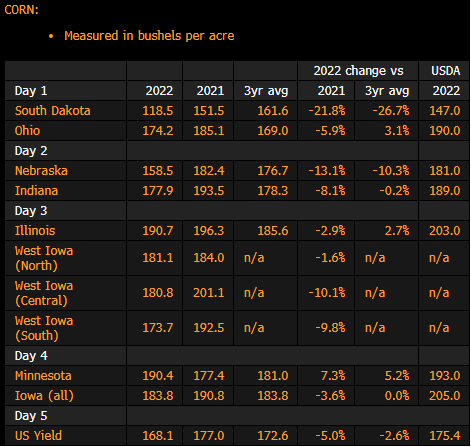
Task: Click US Yield USDA value 175.4
Action: [x=445, y=436]
